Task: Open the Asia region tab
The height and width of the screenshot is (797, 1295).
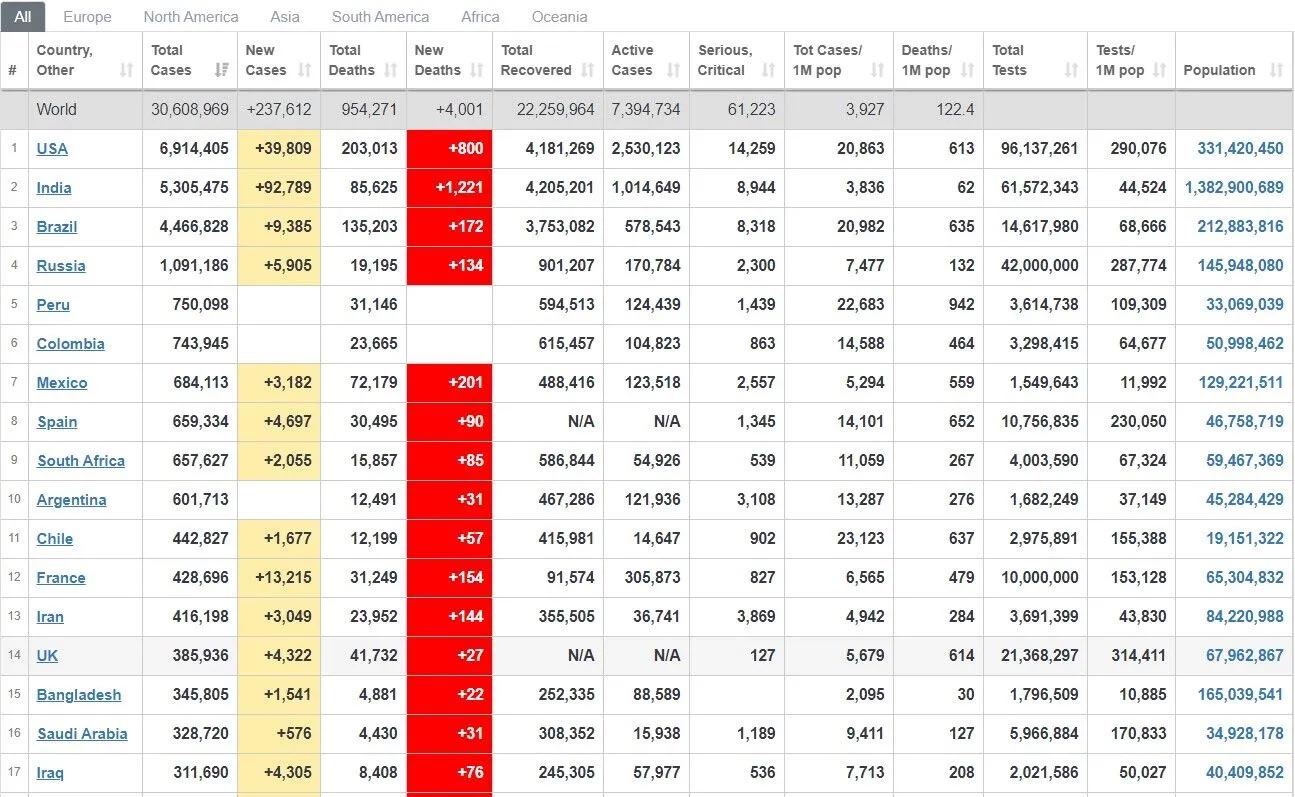Action: coord(285,17)
